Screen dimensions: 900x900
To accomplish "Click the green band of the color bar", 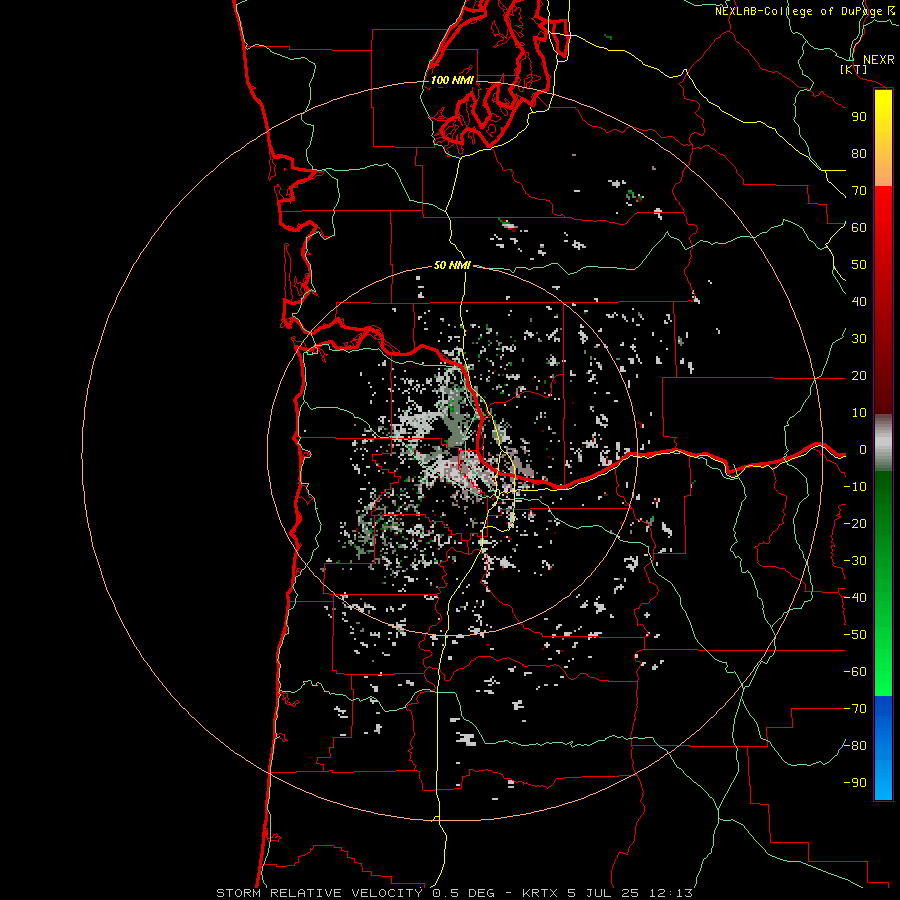I will pos(883,584).
